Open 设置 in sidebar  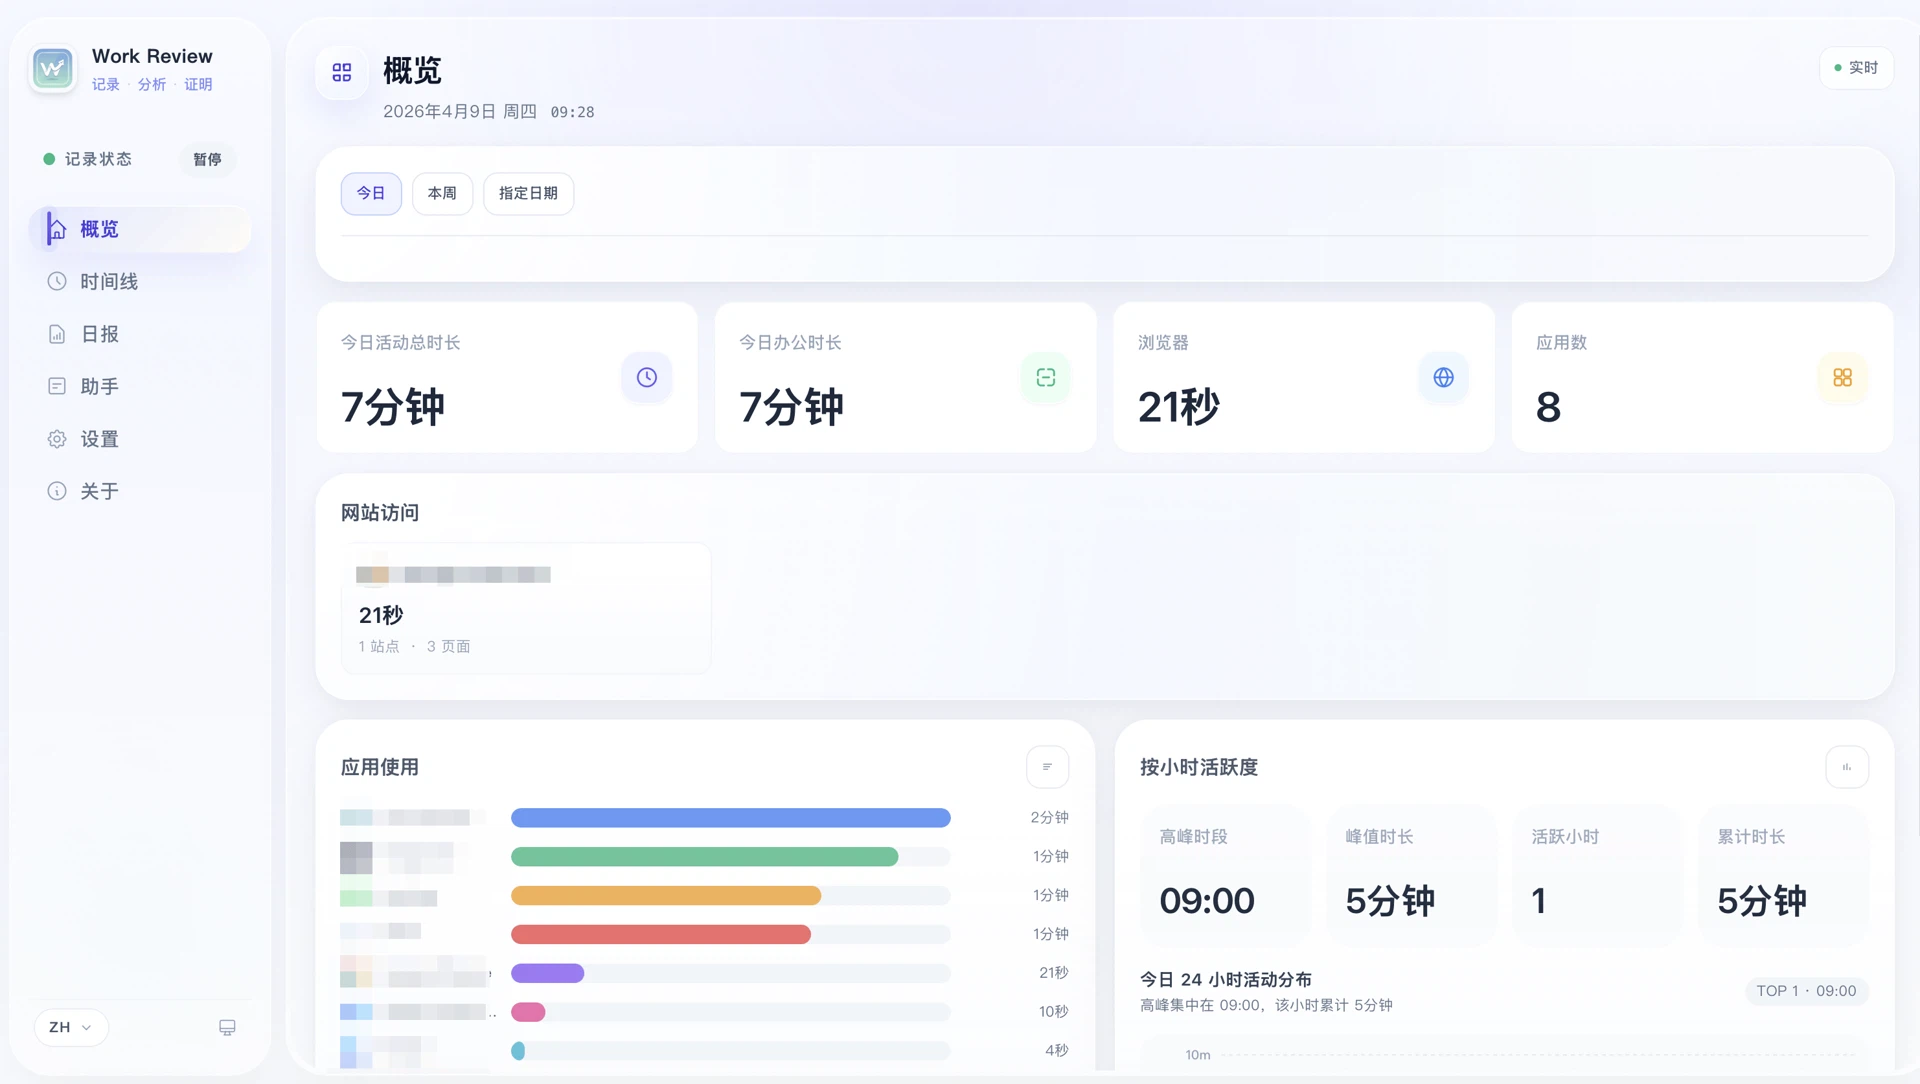(140, 439)
